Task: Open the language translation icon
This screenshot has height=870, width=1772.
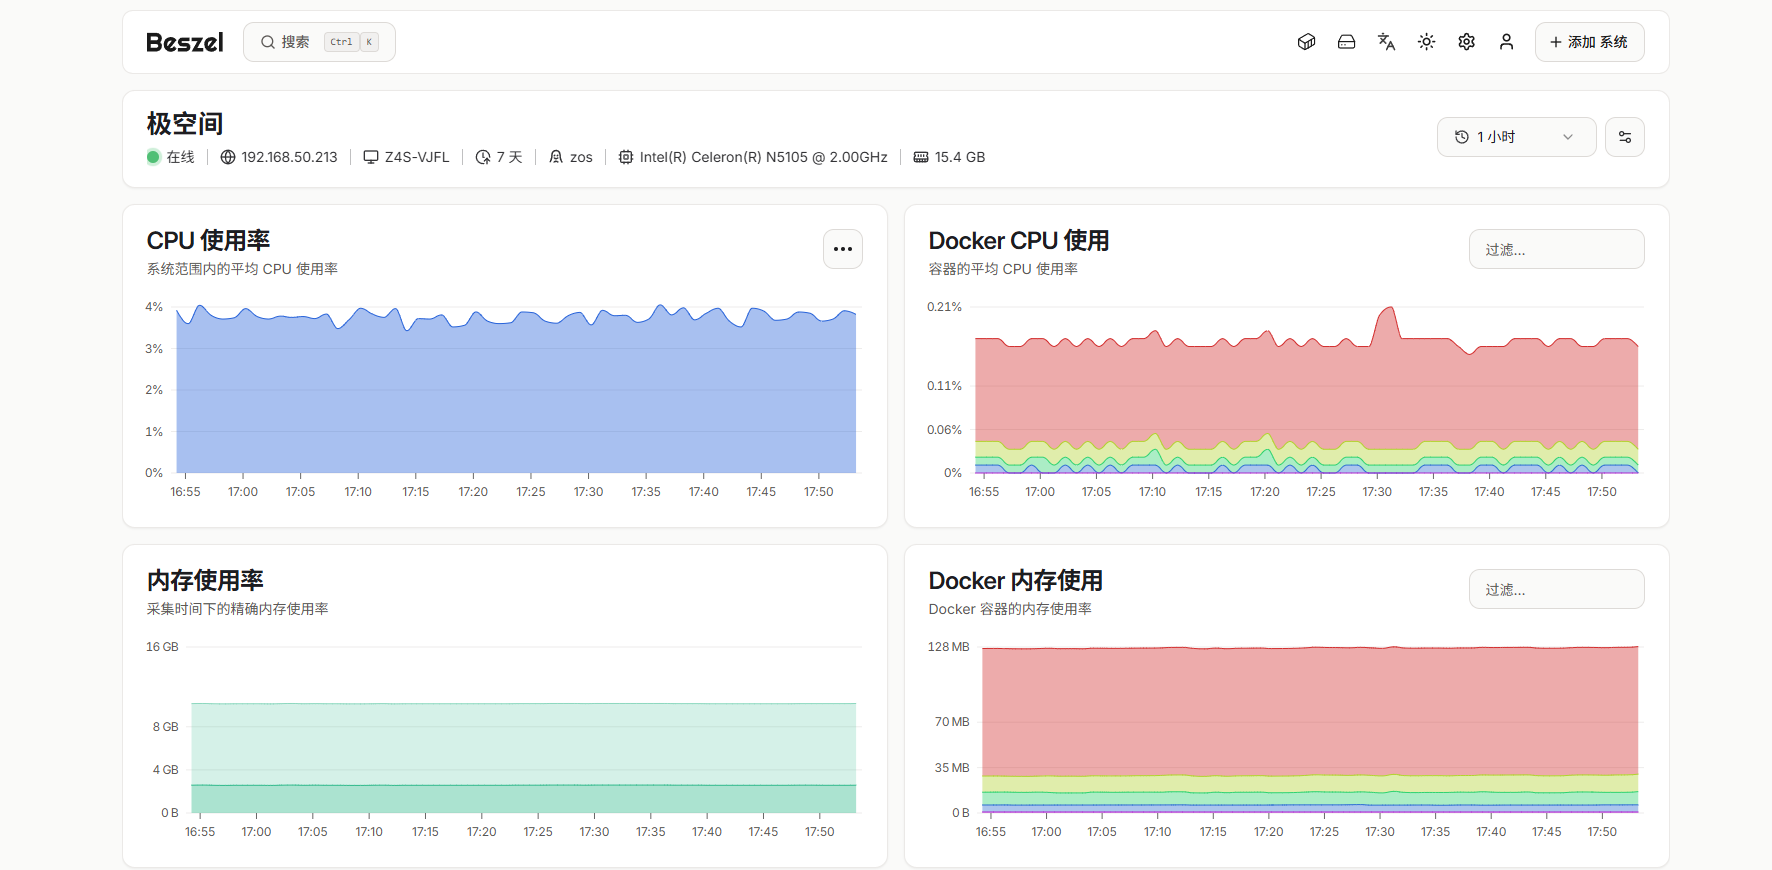Action: pos(1386,42)
